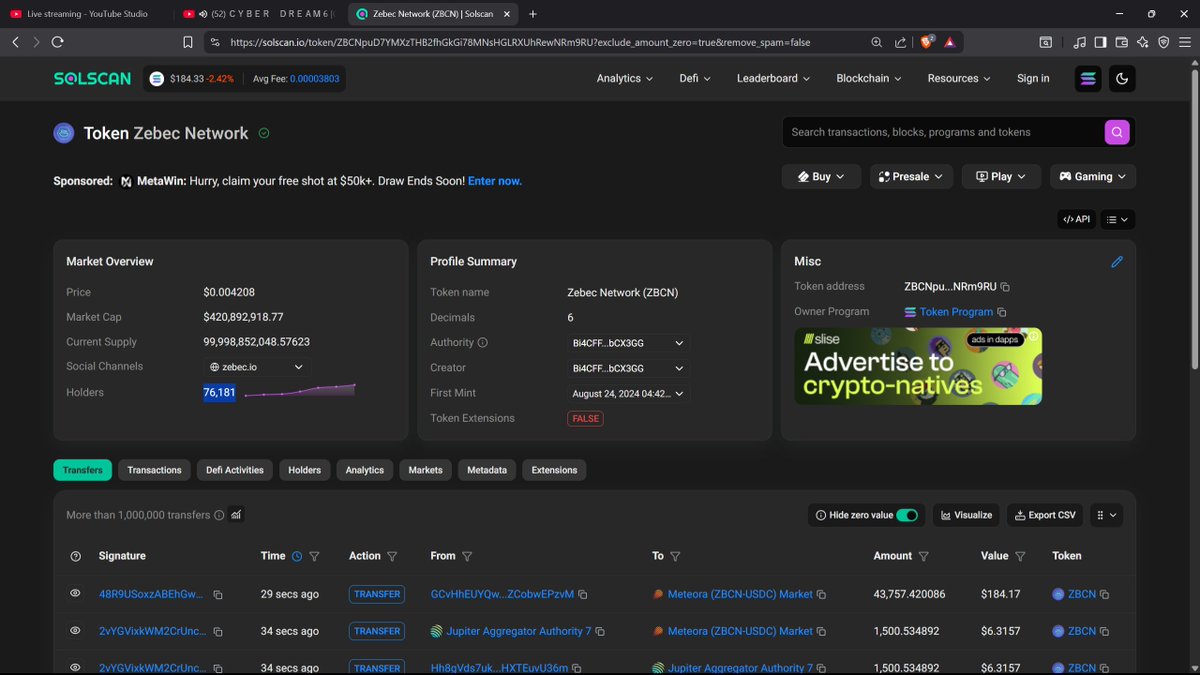1200x675 pixels.
Task: Switch to the Defi Activities tab
Action: (x=235, y=470)
